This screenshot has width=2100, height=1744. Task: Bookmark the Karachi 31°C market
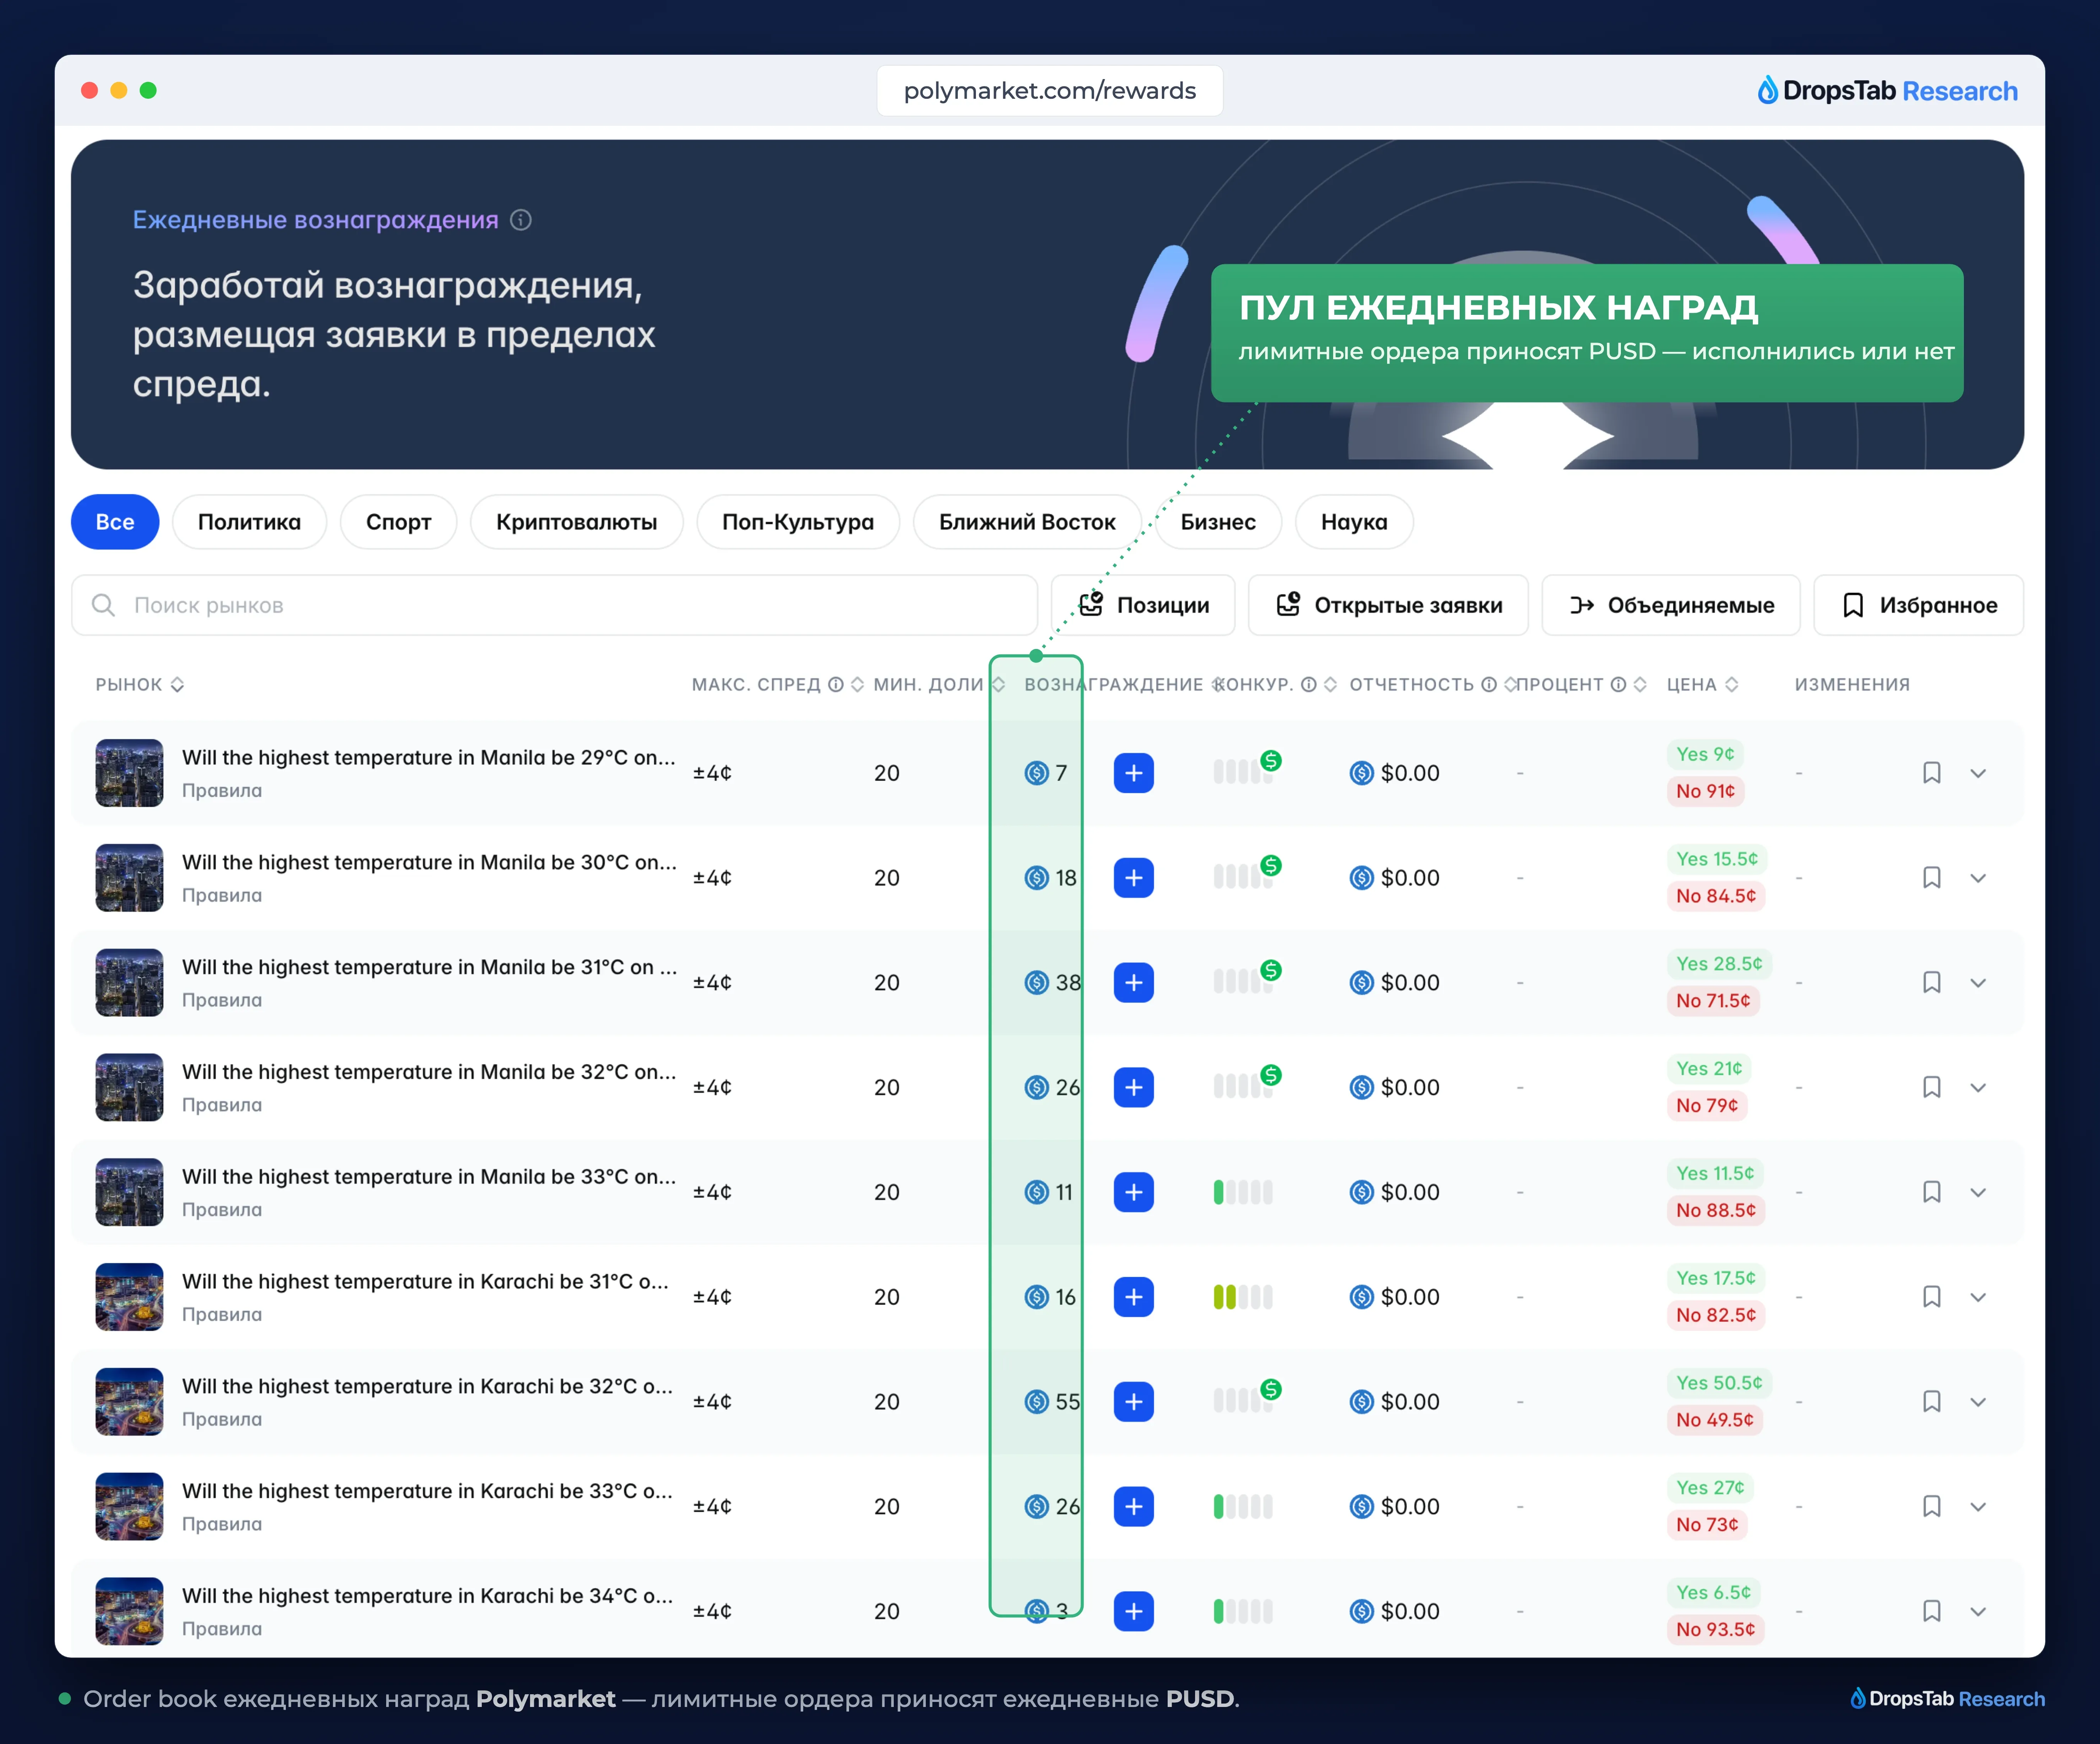pos(1932,1297)
